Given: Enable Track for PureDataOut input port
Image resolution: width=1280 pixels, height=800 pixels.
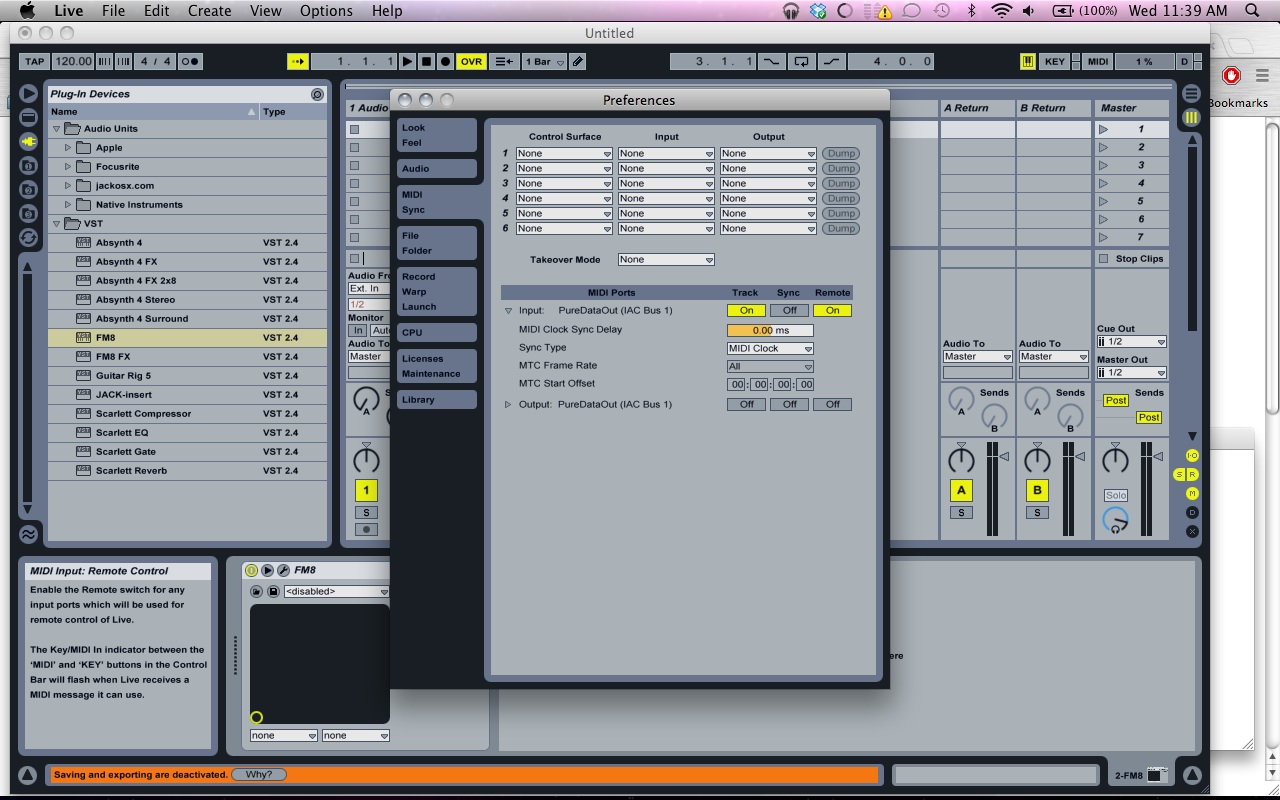Looking at the screenshot, I should point(746,311).
